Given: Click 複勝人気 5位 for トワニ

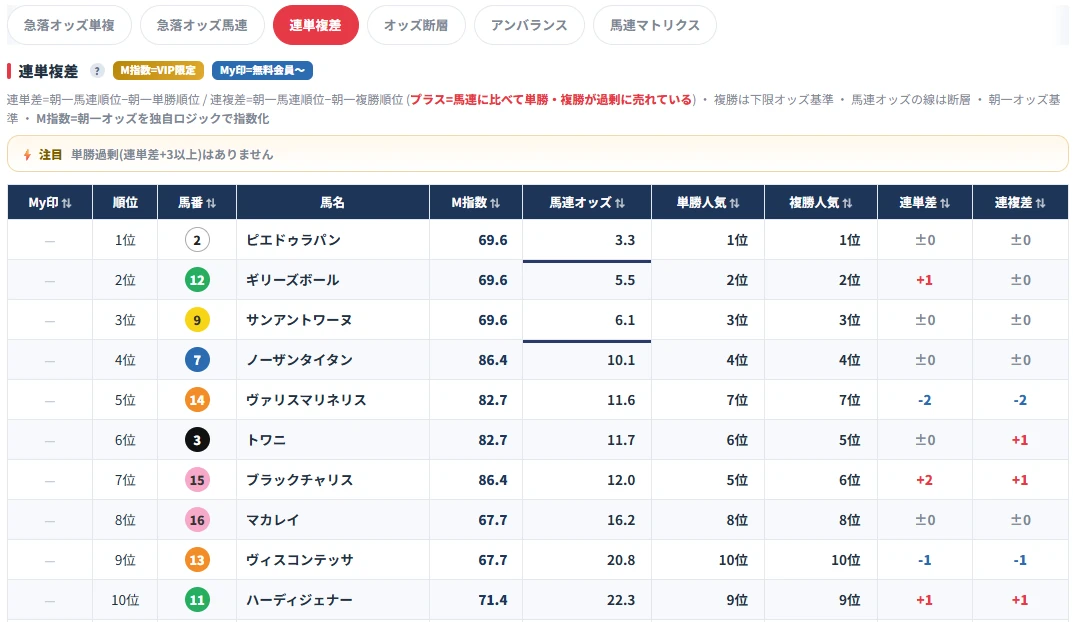Looking at the screenshot, I should (850, 440).
